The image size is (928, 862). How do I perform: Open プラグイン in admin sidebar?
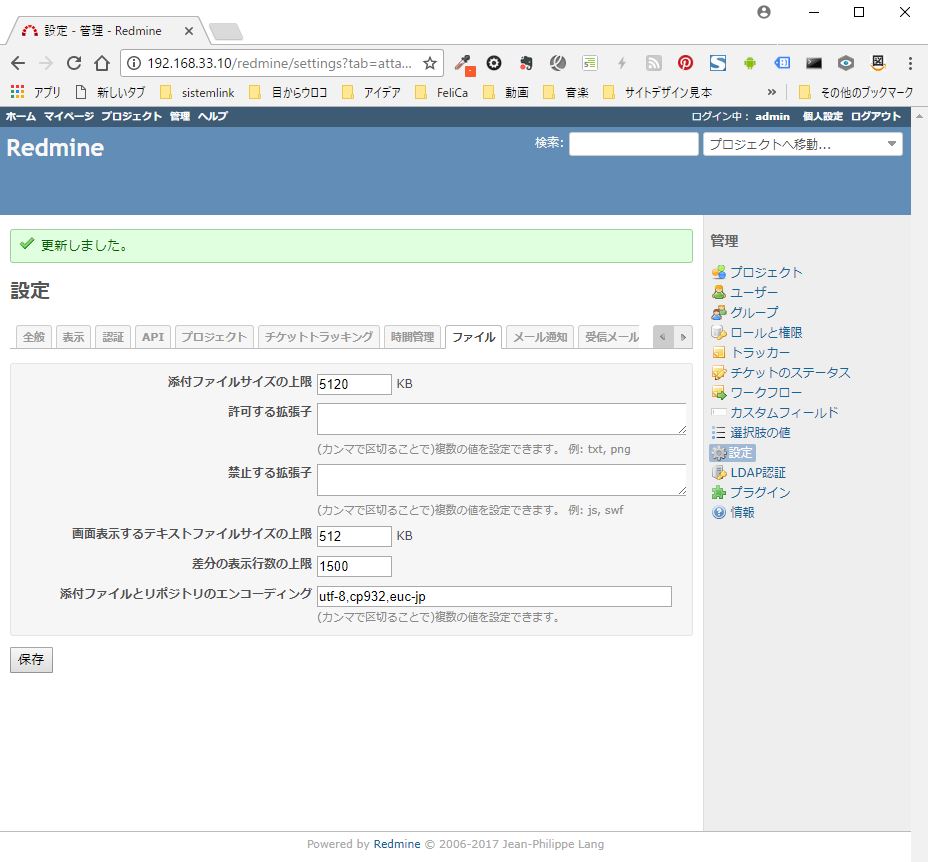[x=760, y=493]
